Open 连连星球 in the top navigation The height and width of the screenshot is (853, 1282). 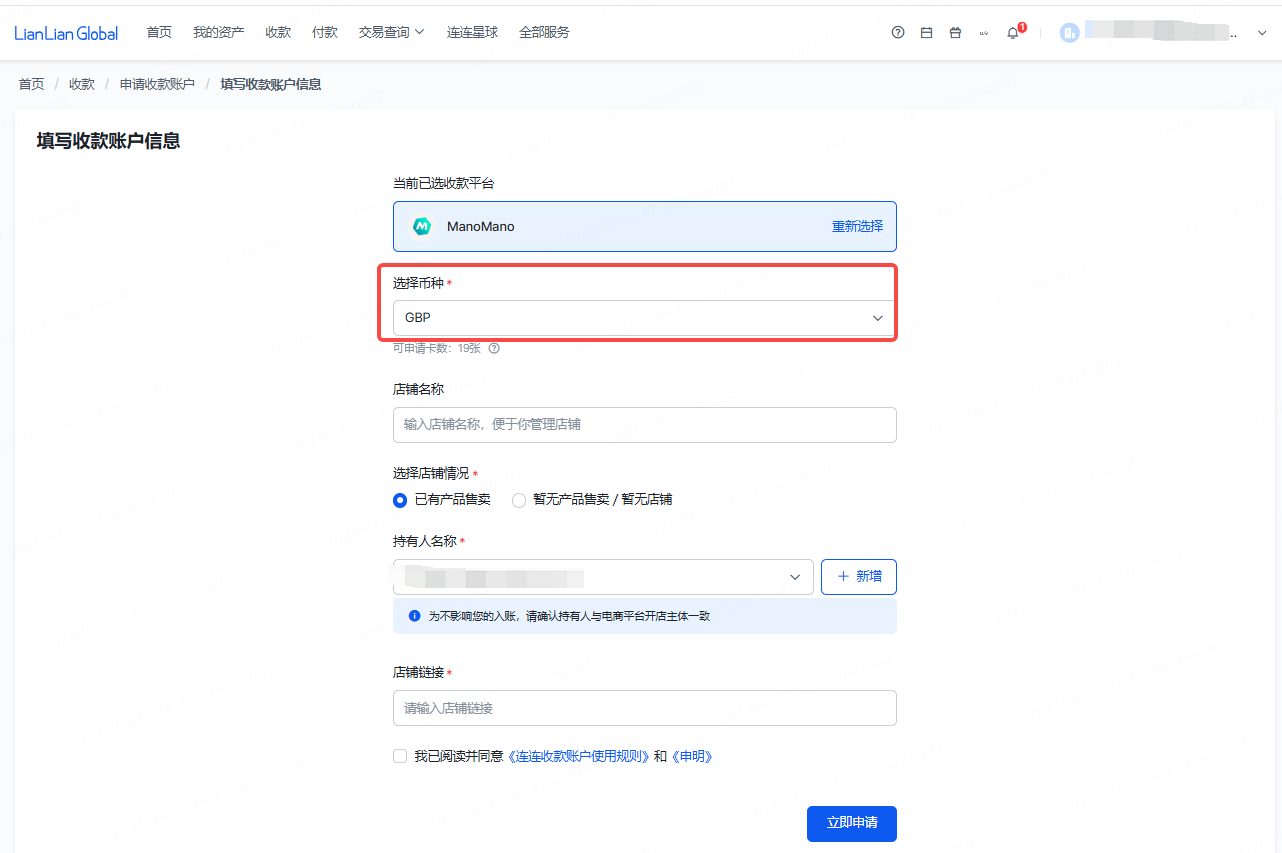pyautogui.click(x=472, y=33)
